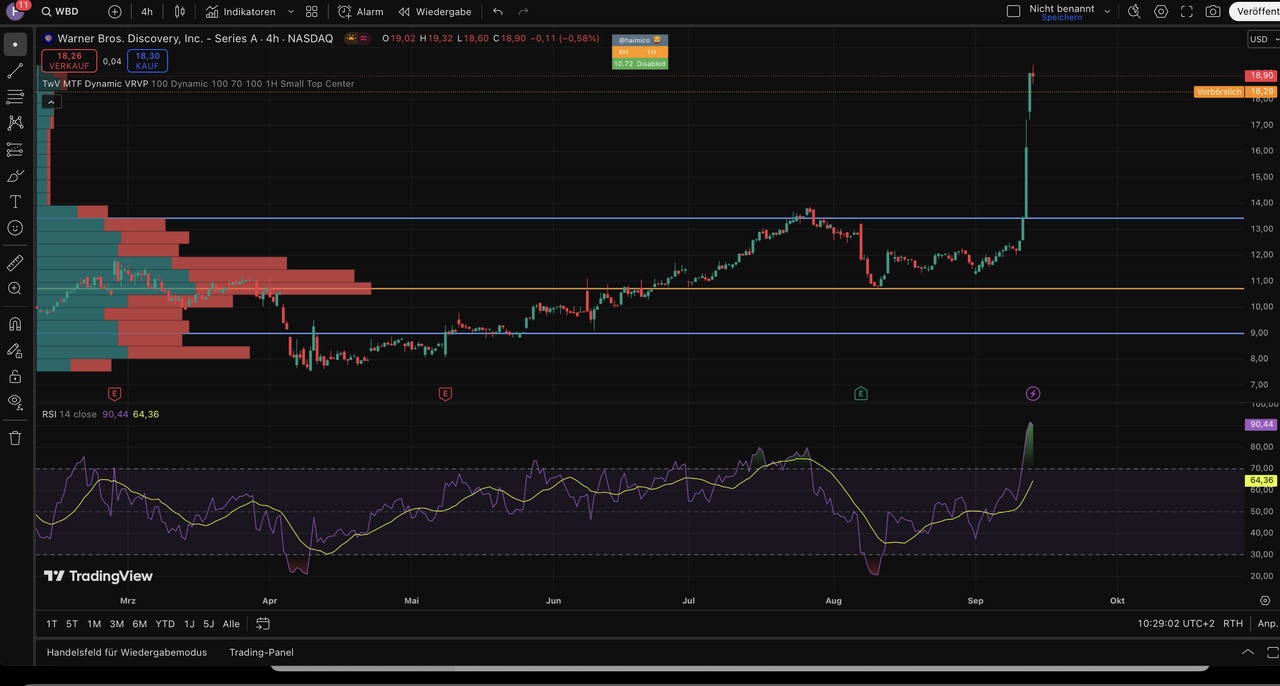Open the WBD symbol search
This screenshot has width=1280, height=686.
tap(61, 12)
